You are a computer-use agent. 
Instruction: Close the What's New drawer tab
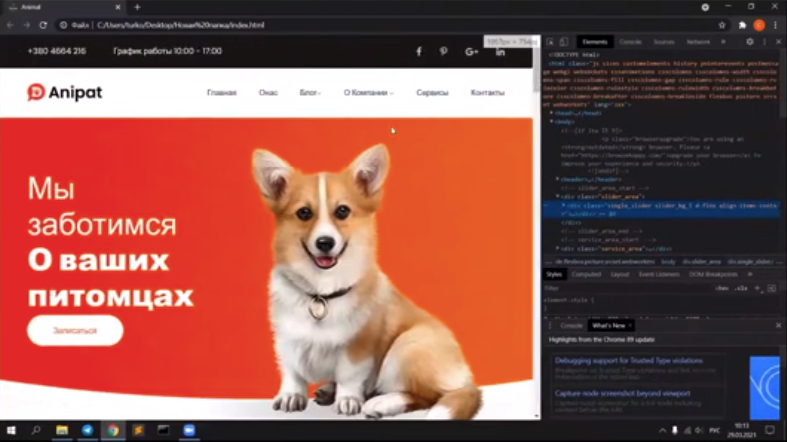(630, 326)
